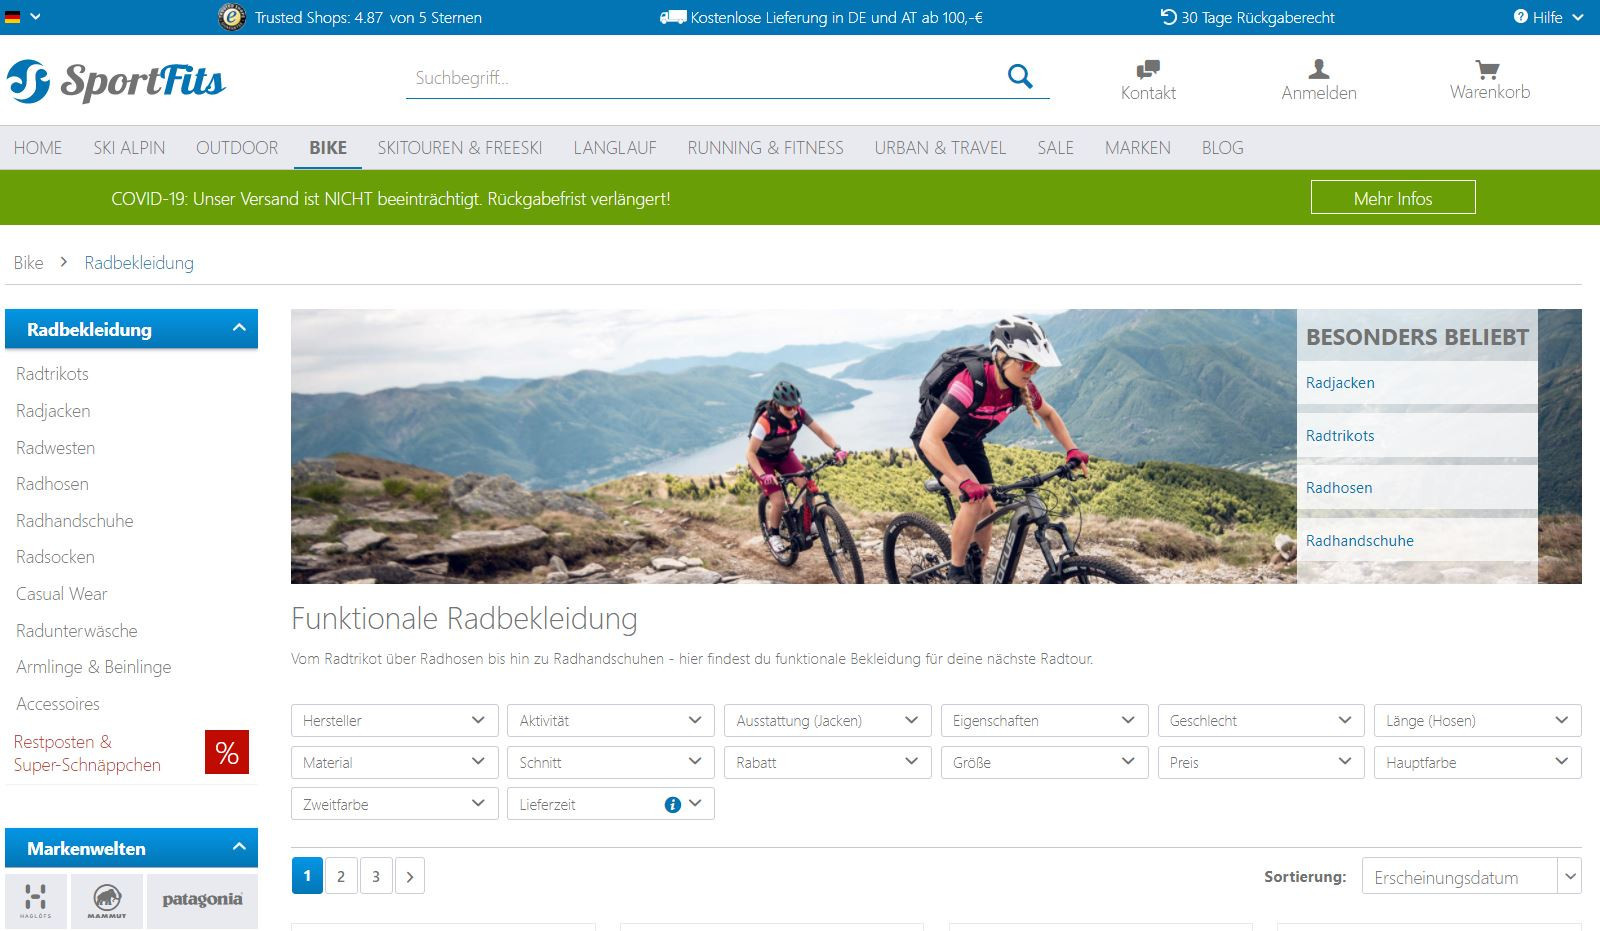This screenshot has height=931, width=1600.
Task: Open the Kontakt chat icon
Action: pos(1147,69)
